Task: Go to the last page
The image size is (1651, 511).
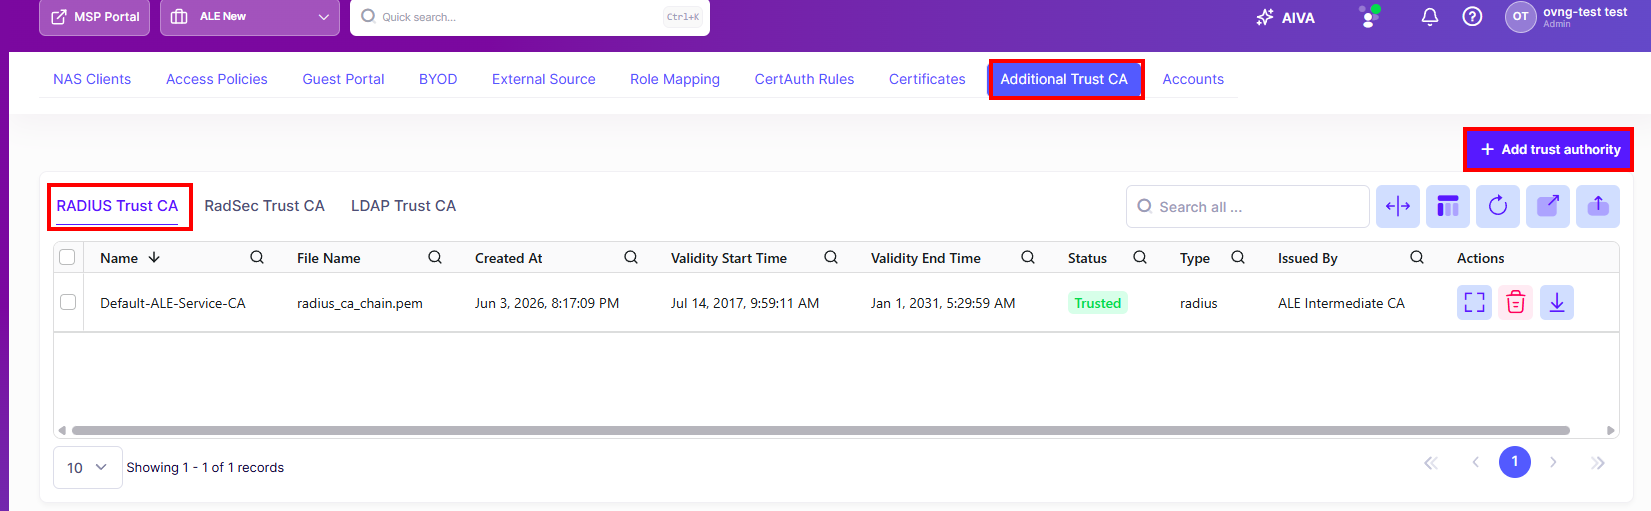Action: [x=1598, y=462]
